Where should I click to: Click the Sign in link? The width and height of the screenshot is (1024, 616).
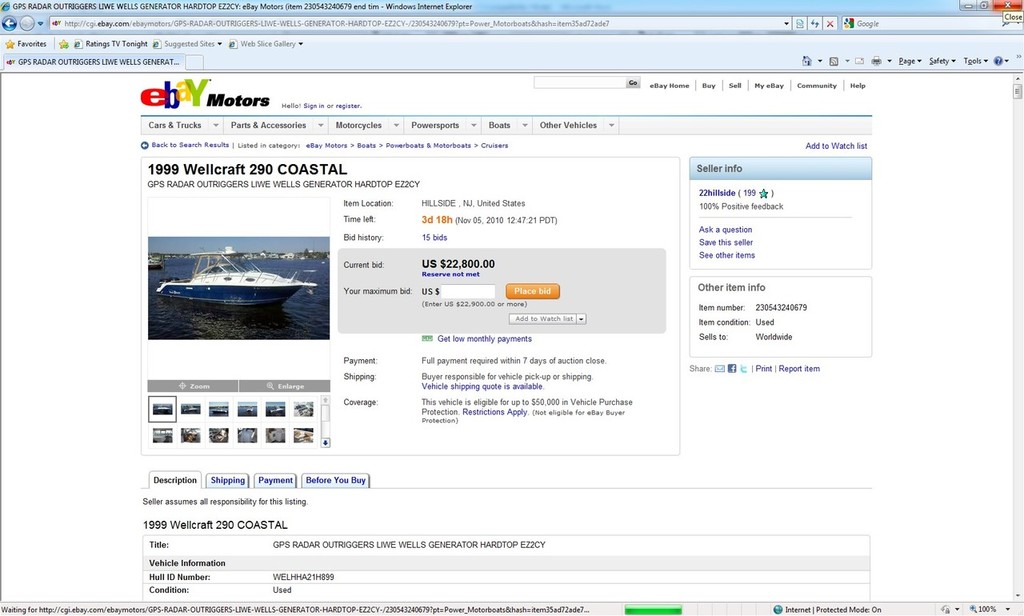(x=313, y=106)
